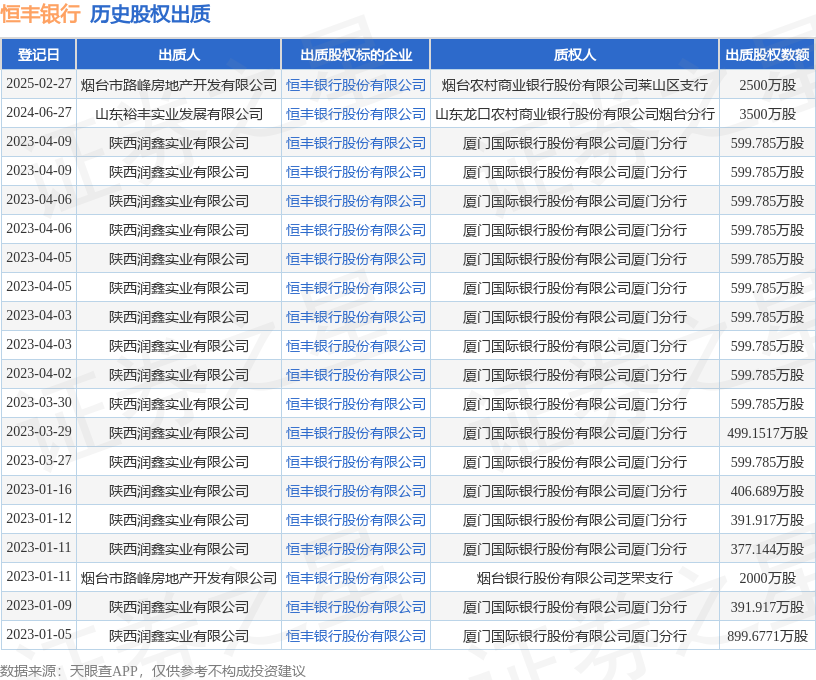816x680 pixels.
Task: Open 恒丰银行股份有限公司 link in 2023-03-29 row
Action: 356,433
